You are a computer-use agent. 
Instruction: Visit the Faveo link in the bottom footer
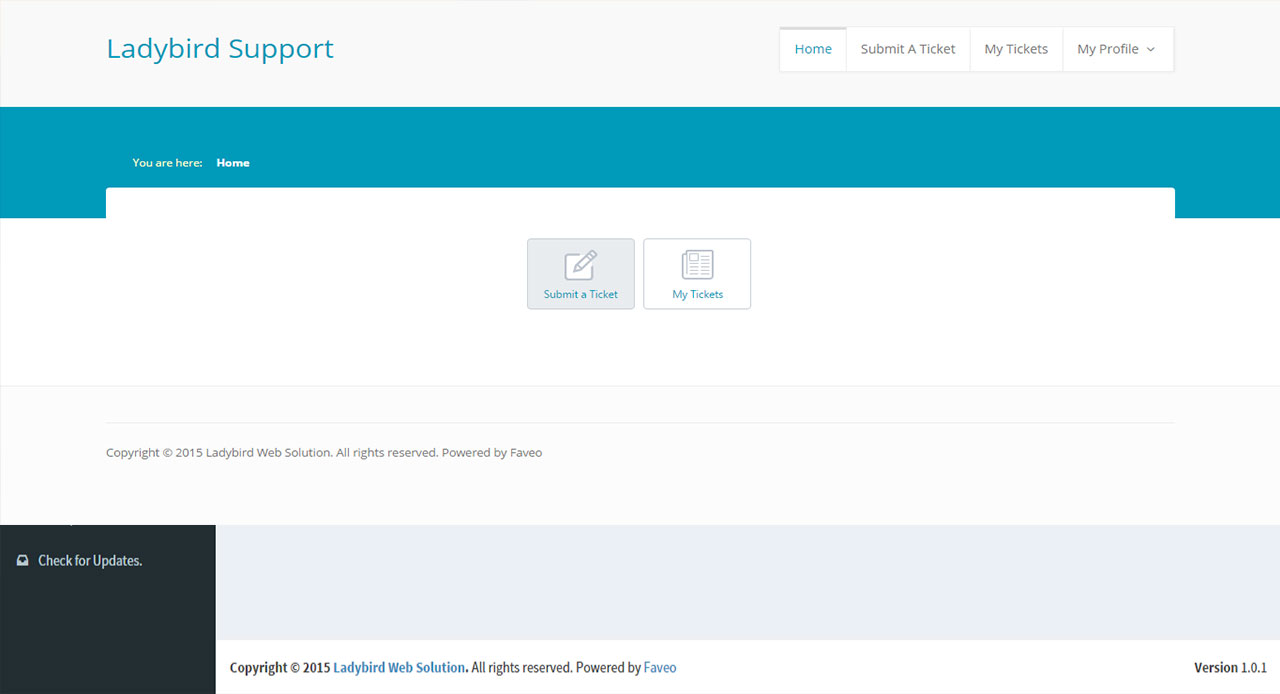(659, 667)
